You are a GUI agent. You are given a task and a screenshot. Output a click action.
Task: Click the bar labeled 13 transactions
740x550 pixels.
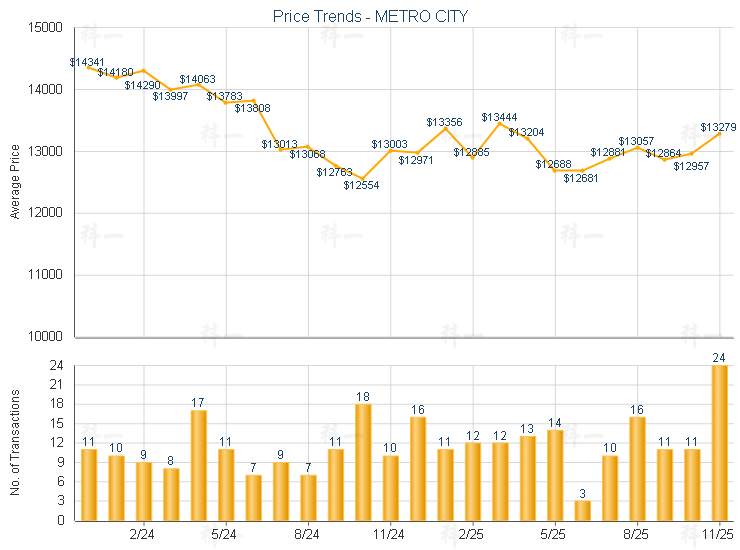pos(527,478)
